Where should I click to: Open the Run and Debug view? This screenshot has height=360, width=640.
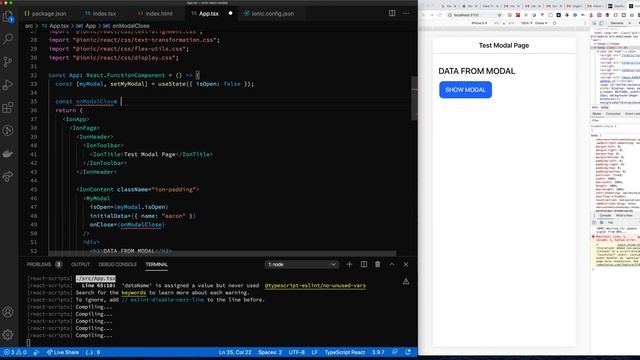click(x=8, y=85)
